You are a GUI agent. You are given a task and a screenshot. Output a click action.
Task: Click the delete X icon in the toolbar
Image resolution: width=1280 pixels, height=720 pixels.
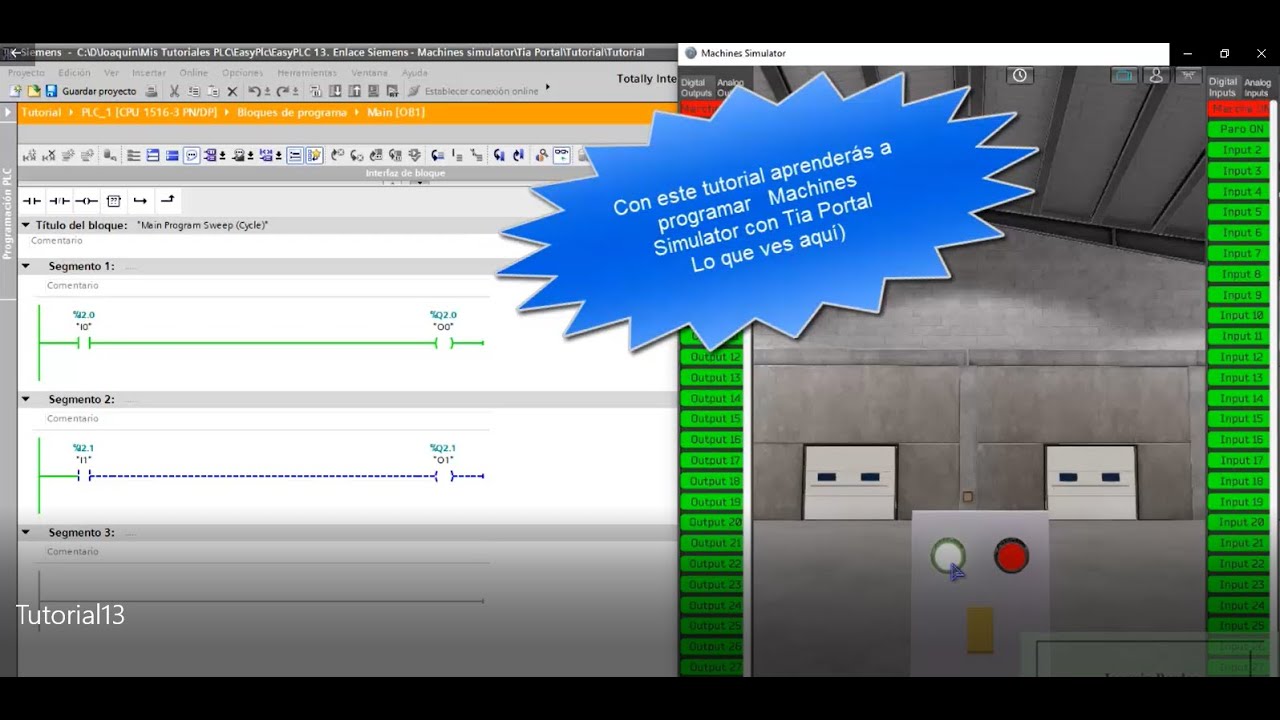coord(232,91)
